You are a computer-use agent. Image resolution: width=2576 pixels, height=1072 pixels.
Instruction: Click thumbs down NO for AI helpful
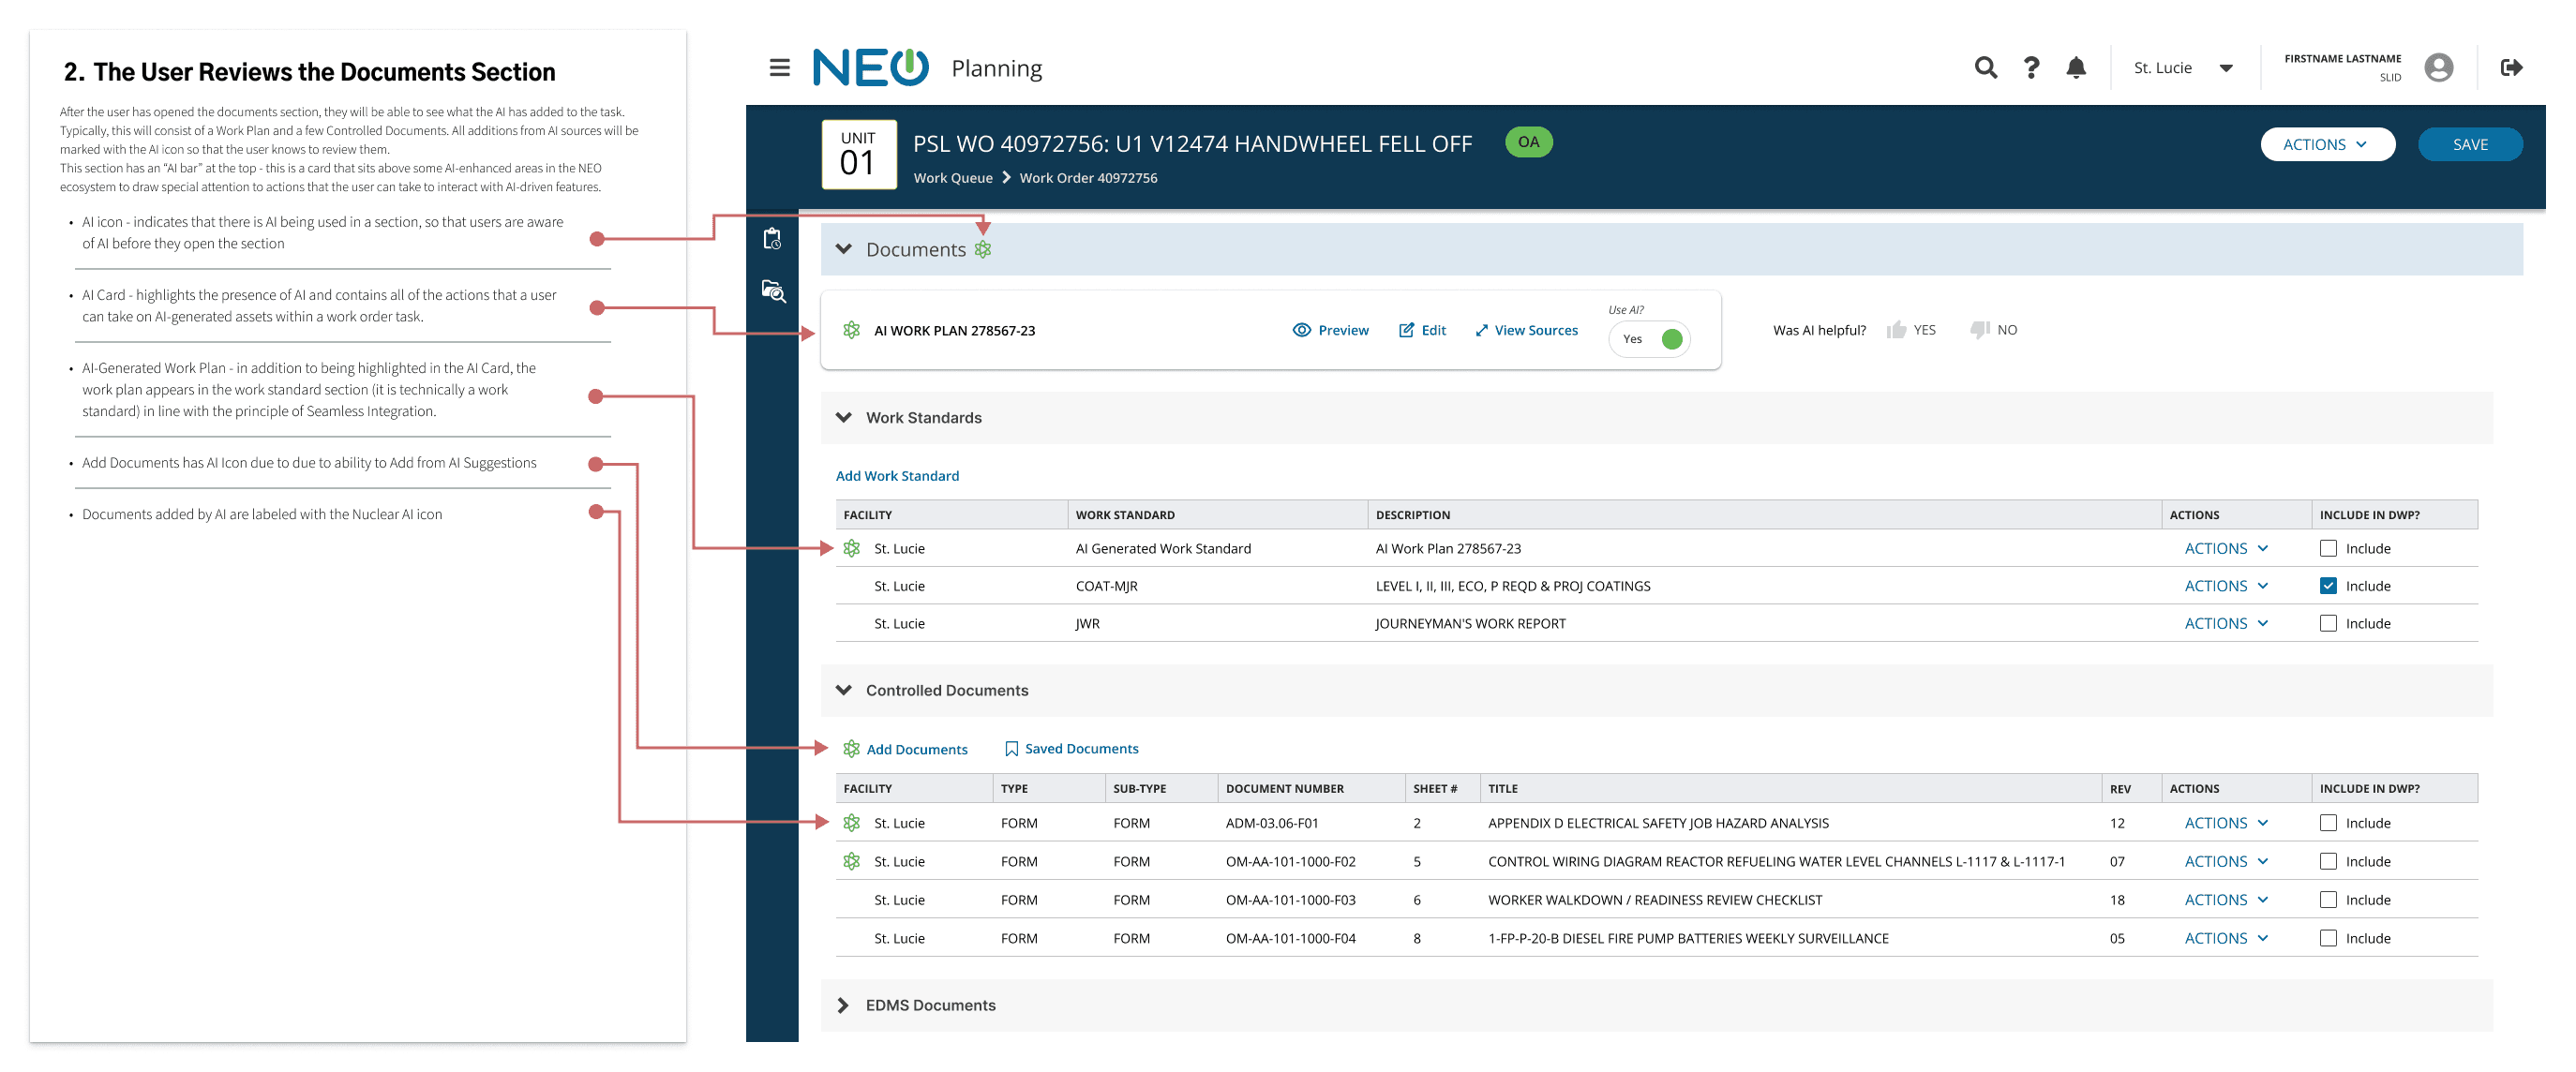(x=1993, y=330)
